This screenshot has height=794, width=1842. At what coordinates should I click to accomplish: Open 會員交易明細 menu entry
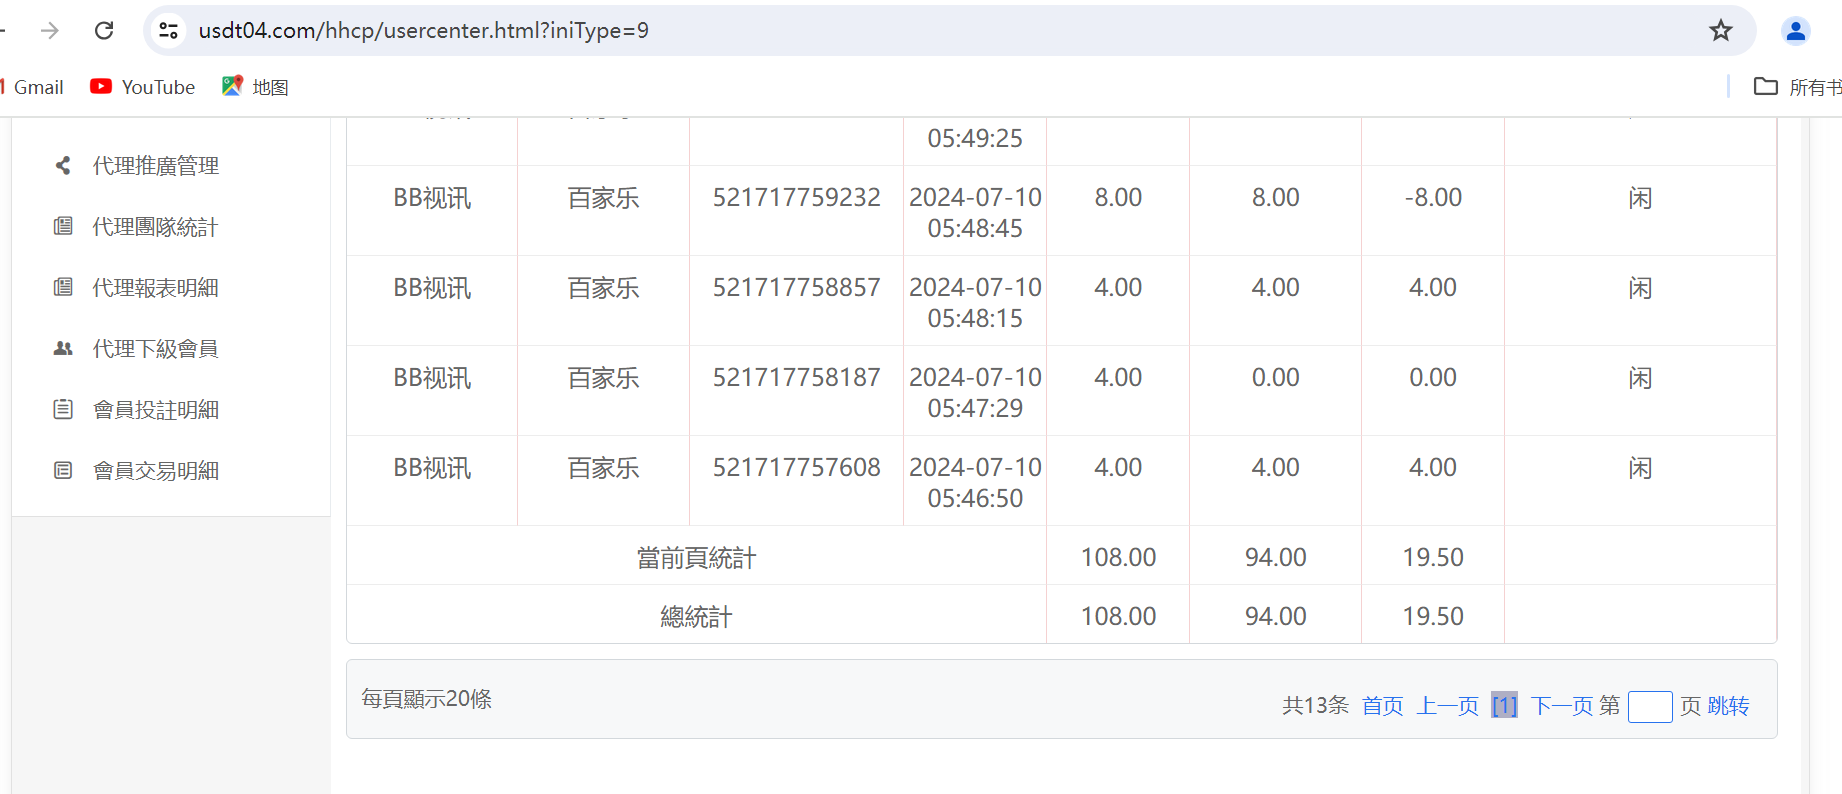pyautogui.click(x=156, y=471)
